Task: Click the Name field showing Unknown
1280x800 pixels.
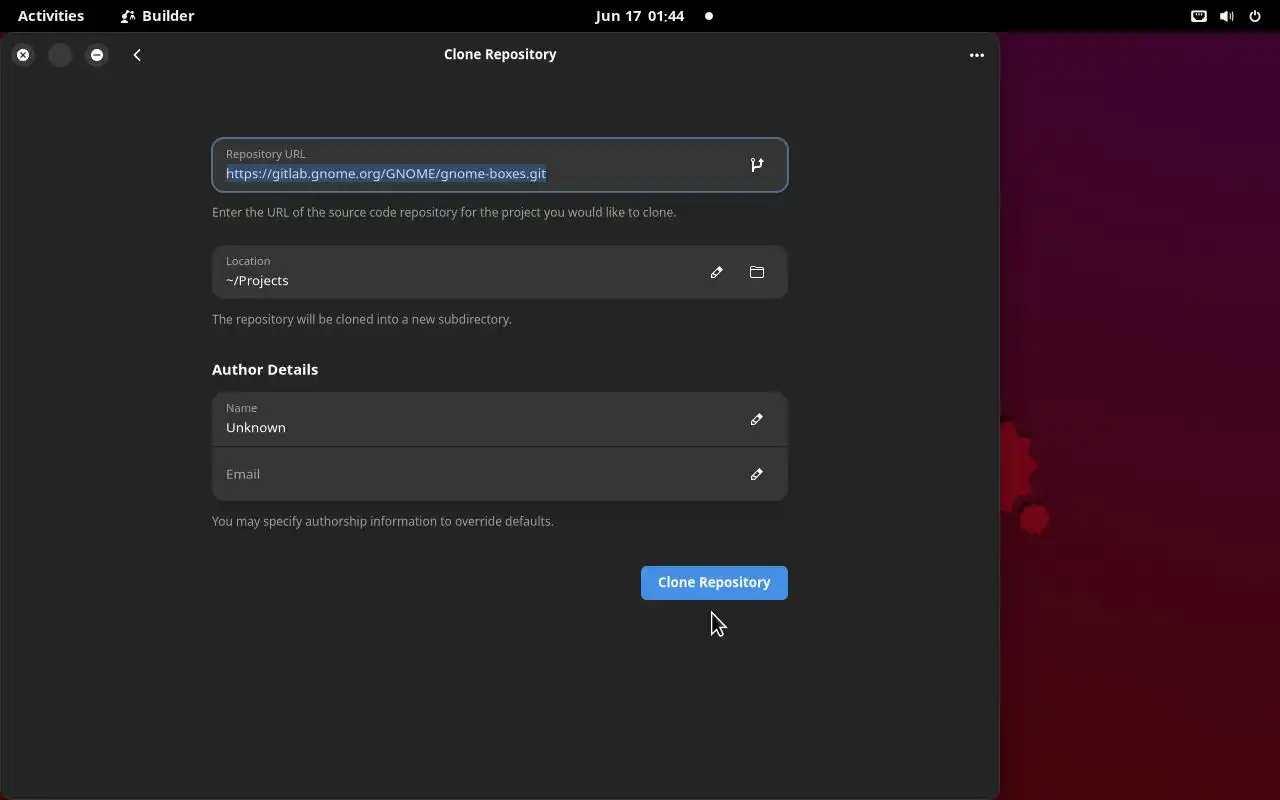Action: pos(500,419)
